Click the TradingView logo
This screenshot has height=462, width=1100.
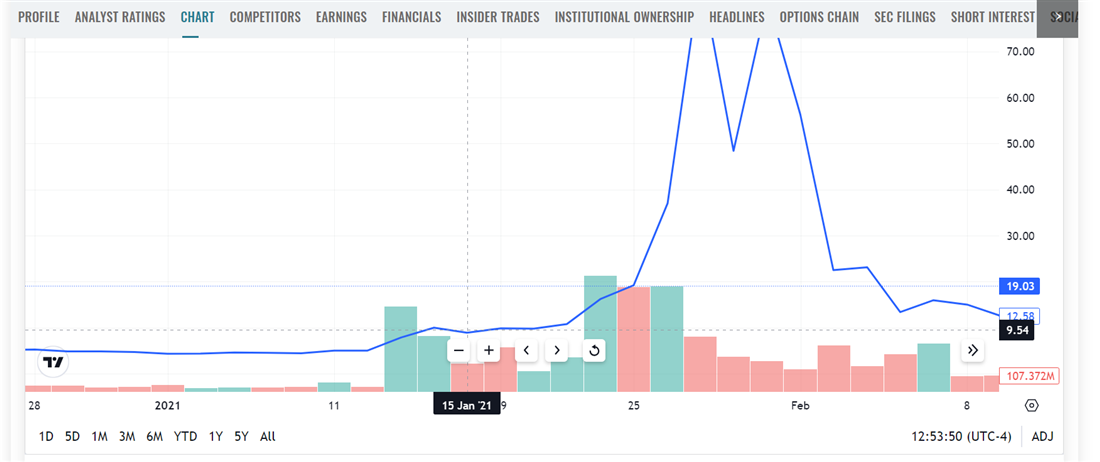[54, 362]
